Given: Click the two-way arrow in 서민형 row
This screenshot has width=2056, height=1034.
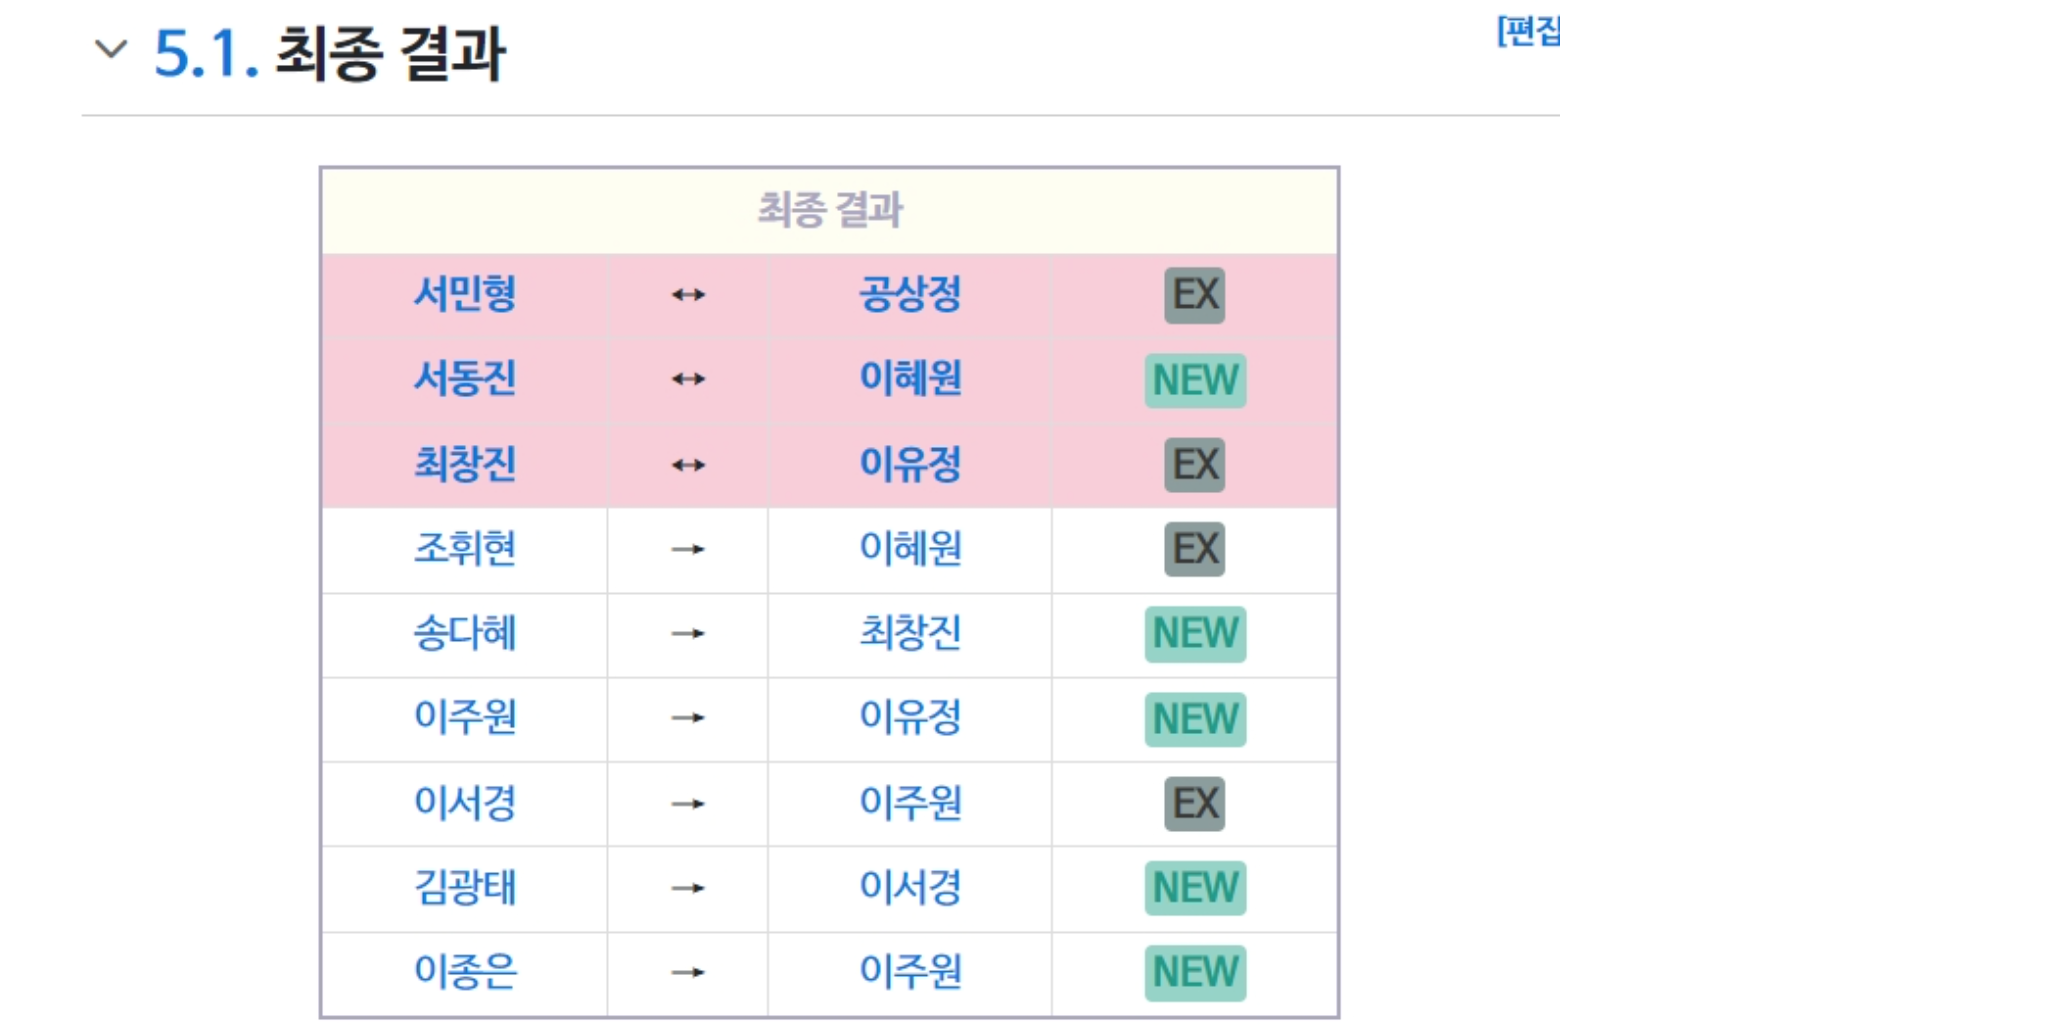Looking at the screenshot, I should [x=688, y=295].
